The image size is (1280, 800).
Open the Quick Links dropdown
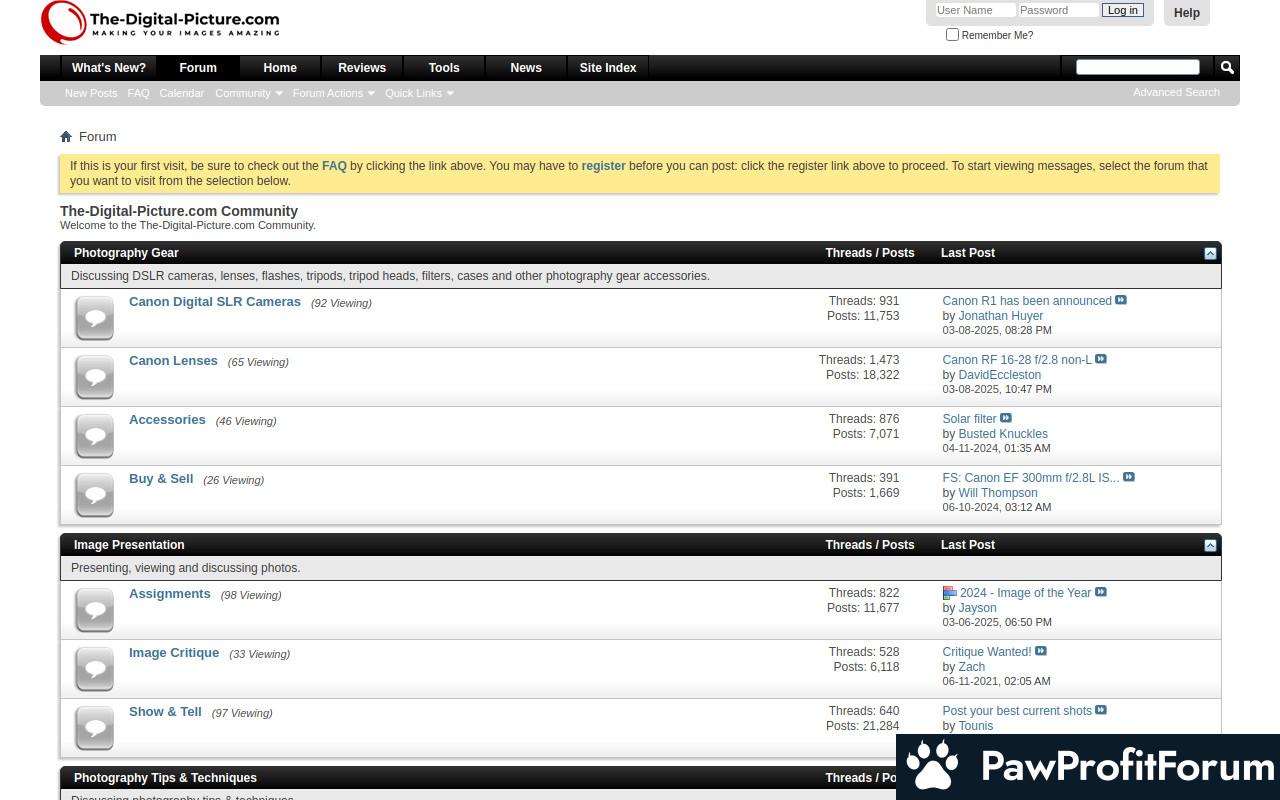coord(419,93)
